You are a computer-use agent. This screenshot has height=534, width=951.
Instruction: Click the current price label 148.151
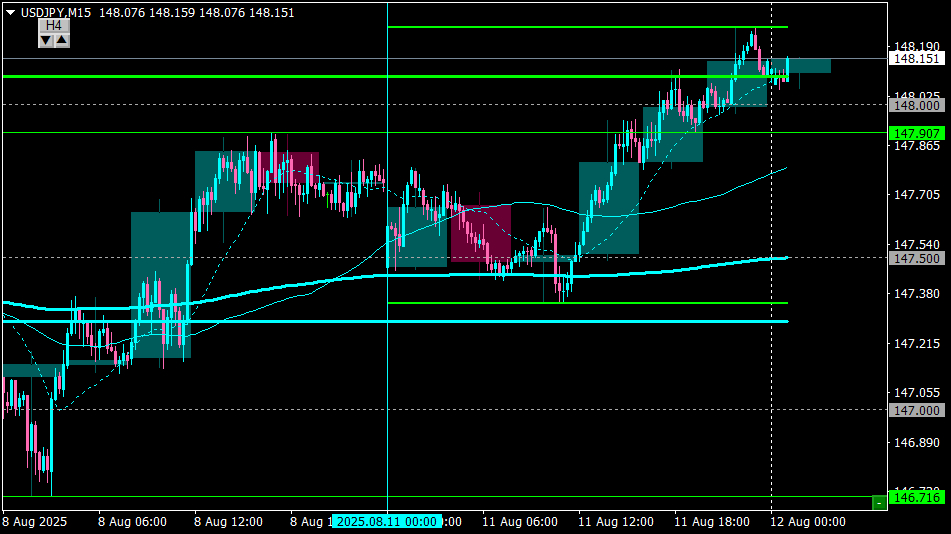click(916, 59)
